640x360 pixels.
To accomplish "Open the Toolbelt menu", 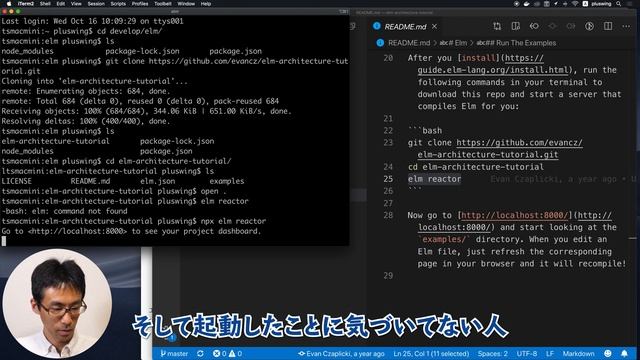I will (162, 4).
